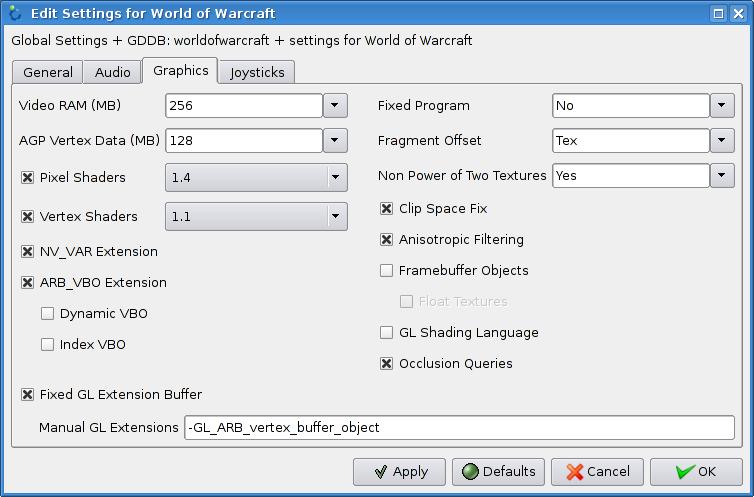Open the Fragment Offset dropdown arrow

tap(722, 141)
